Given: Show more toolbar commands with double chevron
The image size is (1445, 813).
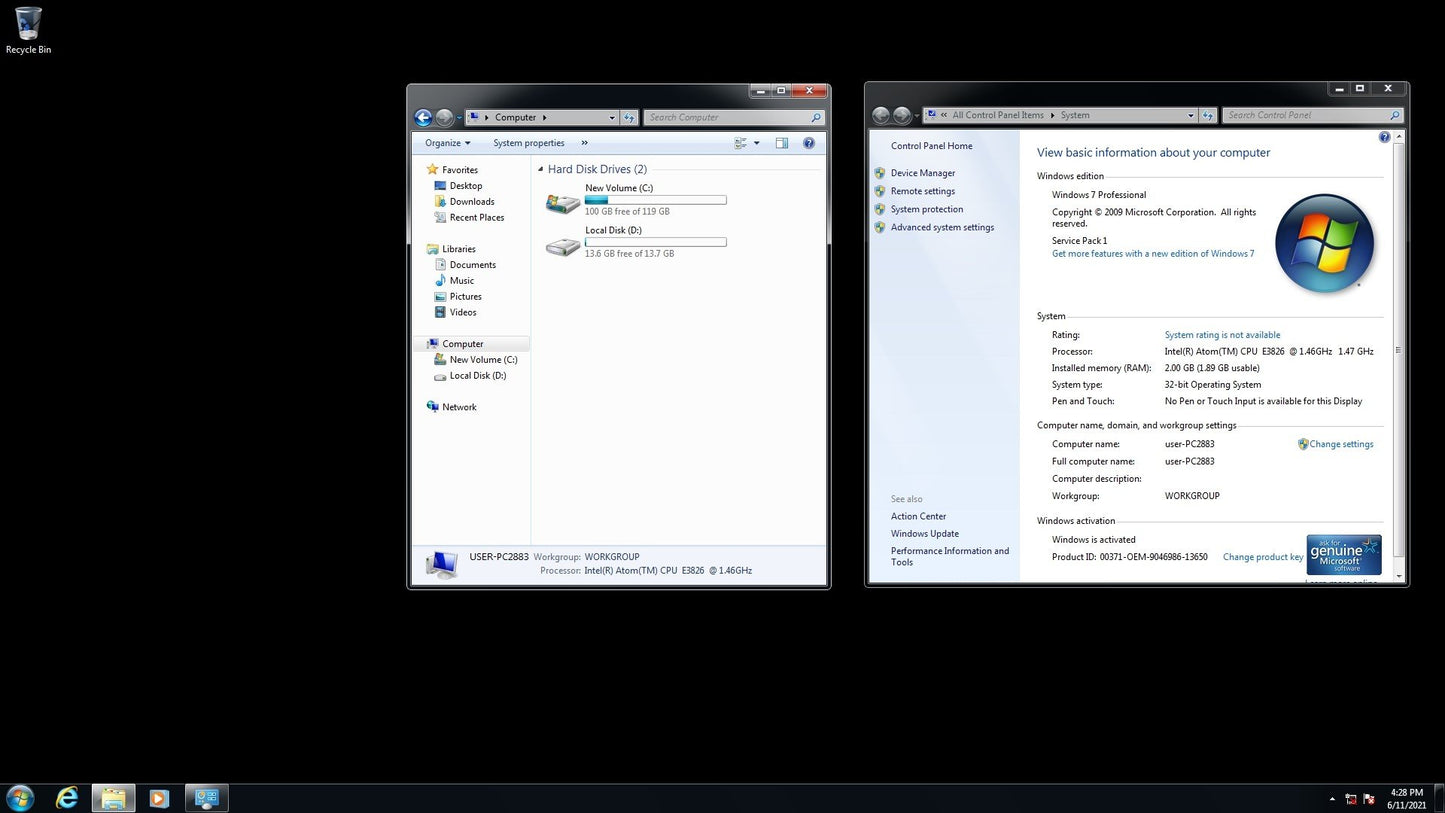Looking at the screenshot, I should [x=585, y=143].
